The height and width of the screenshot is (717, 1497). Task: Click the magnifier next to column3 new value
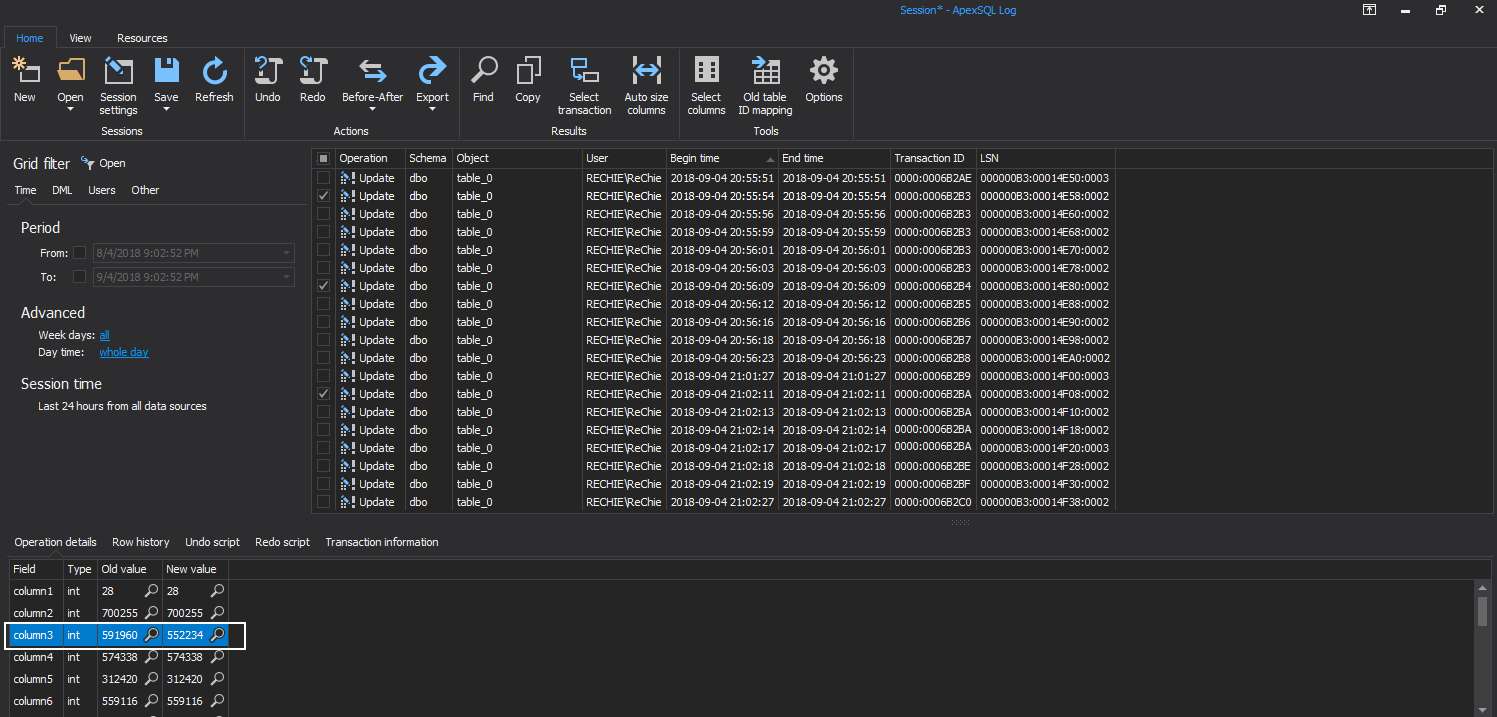point(216,635)
